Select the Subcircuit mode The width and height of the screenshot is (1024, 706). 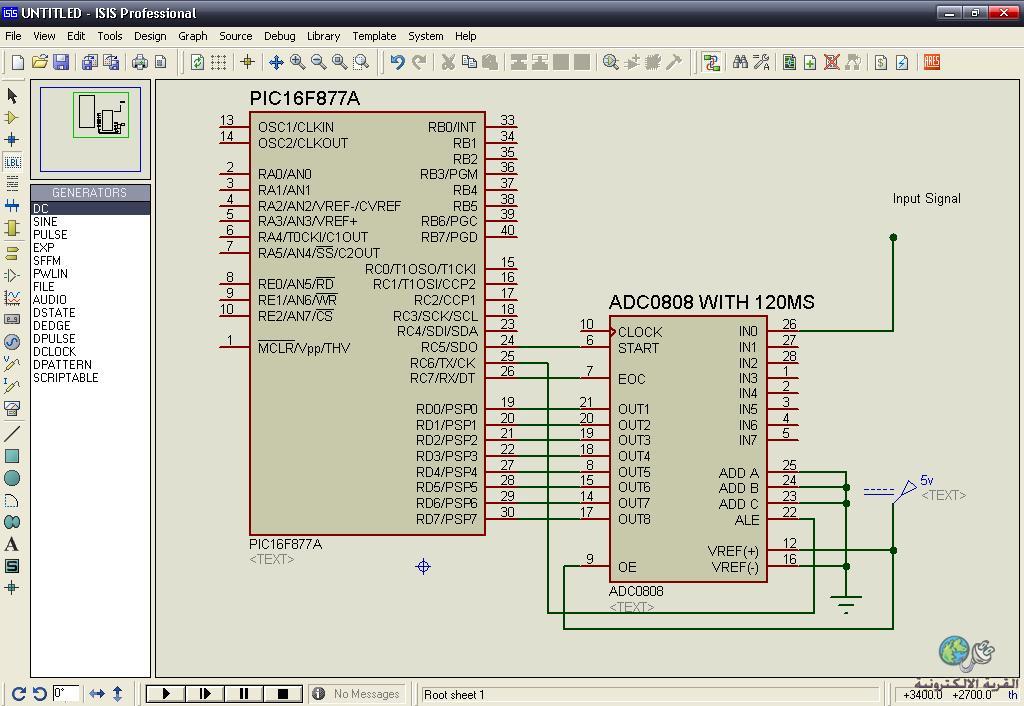coord(12,228)
